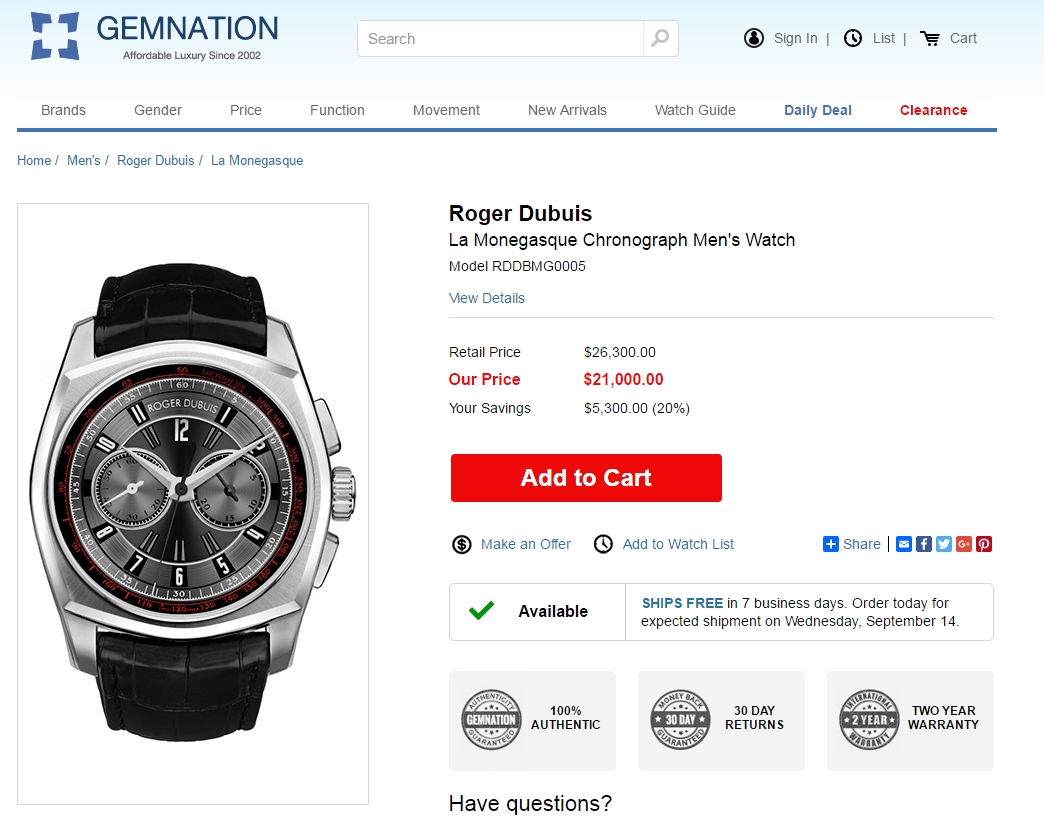Click the Sign In user icon
Screen dimensions: 1044x824
point(754,38)
